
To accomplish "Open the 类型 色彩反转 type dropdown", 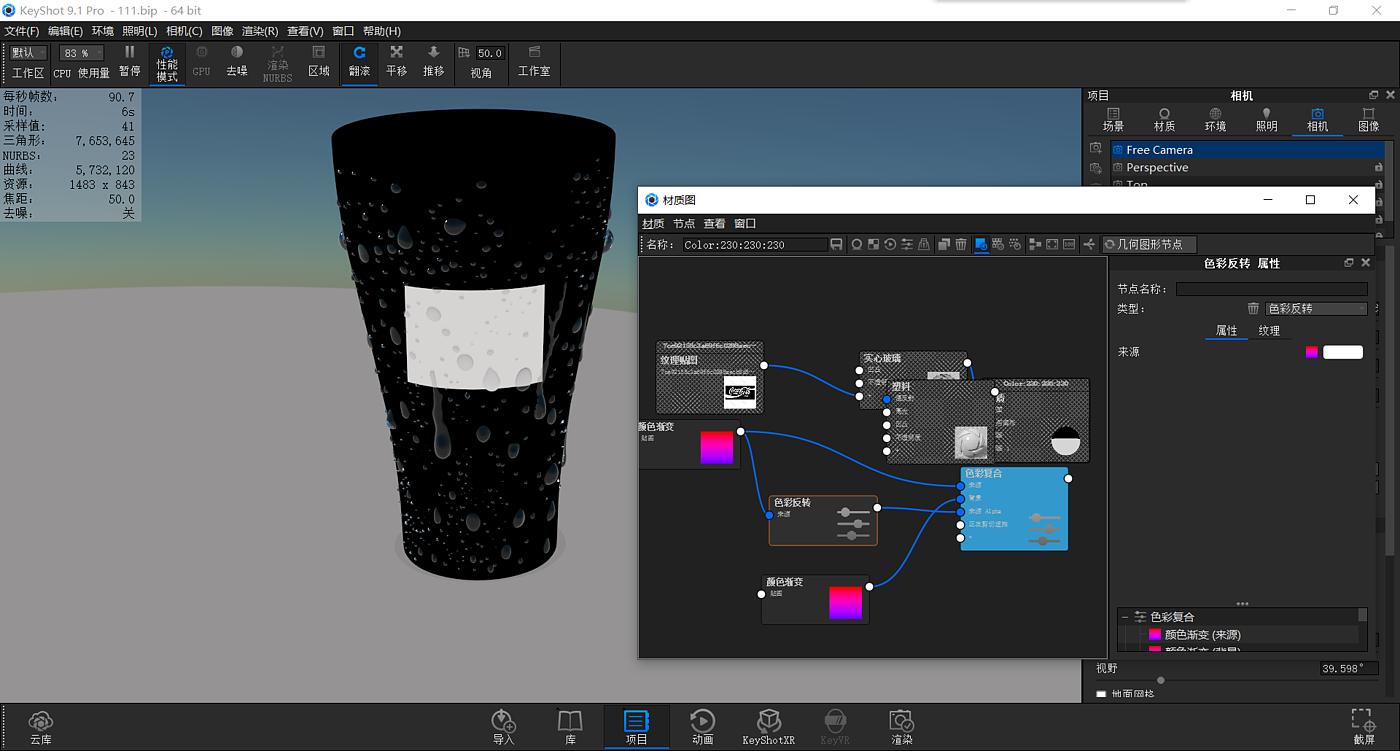I will 1315,309.
